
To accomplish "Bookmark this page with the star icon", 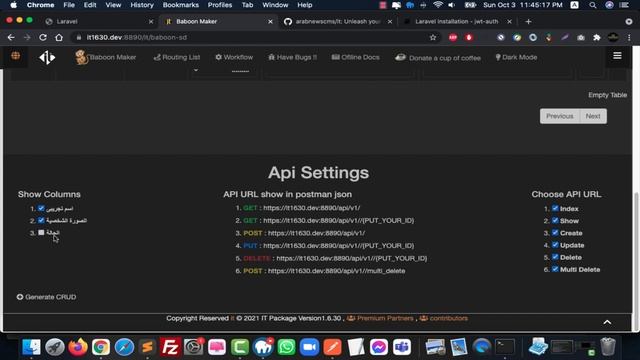I will click(433, 37).
